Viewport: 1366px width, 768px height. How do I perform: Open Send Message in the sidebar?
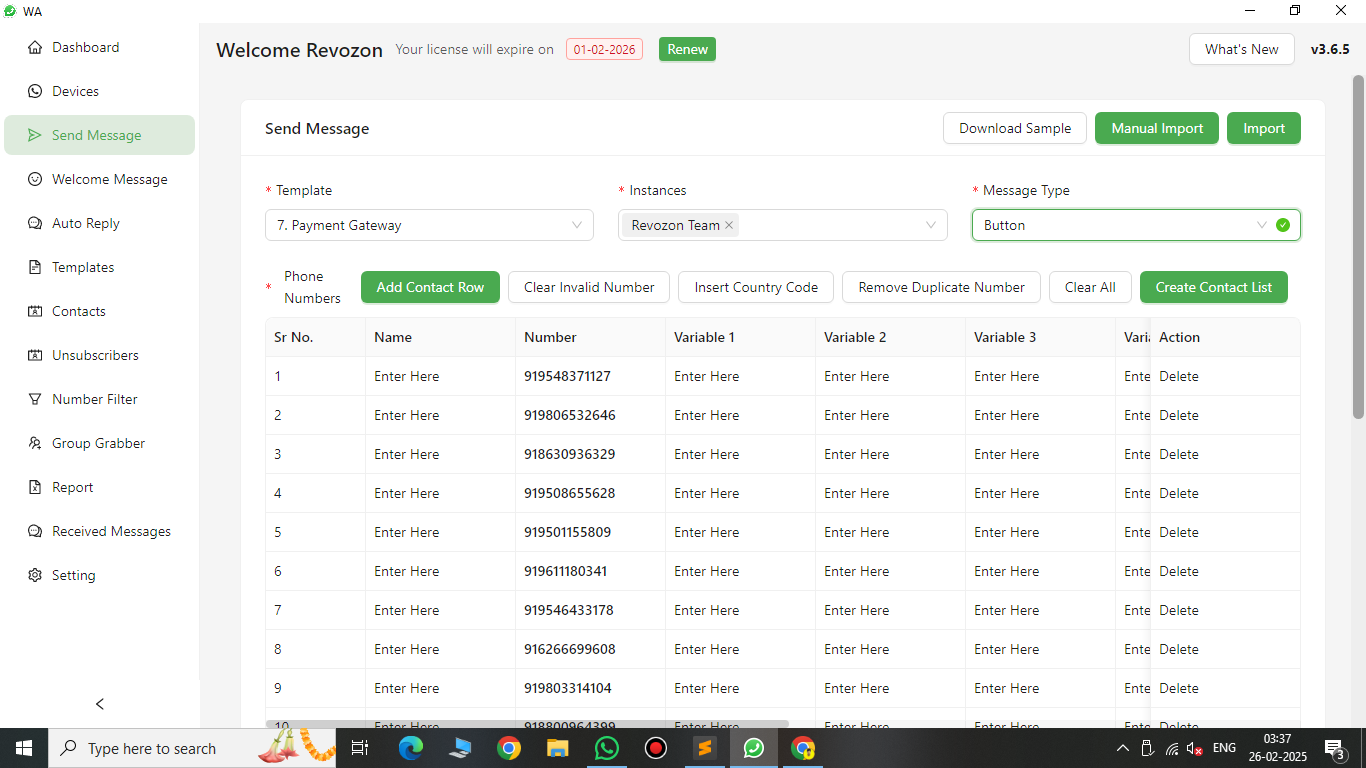[99, 135]
